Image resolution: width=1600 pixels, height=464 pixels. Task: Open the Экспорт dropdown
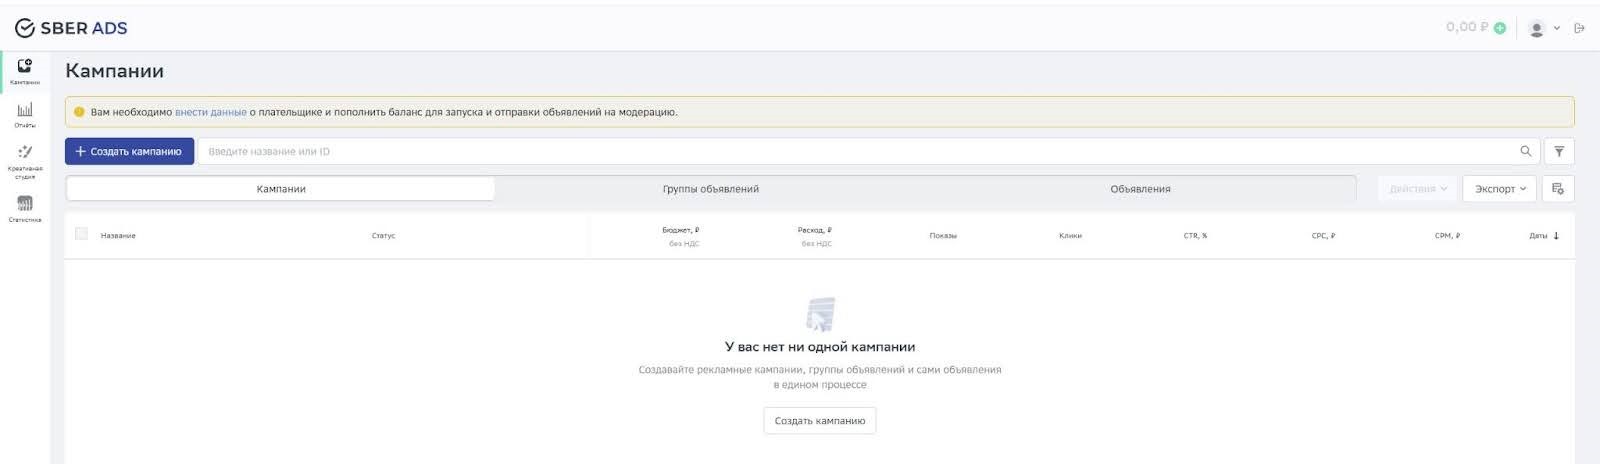click(1500, 188)
